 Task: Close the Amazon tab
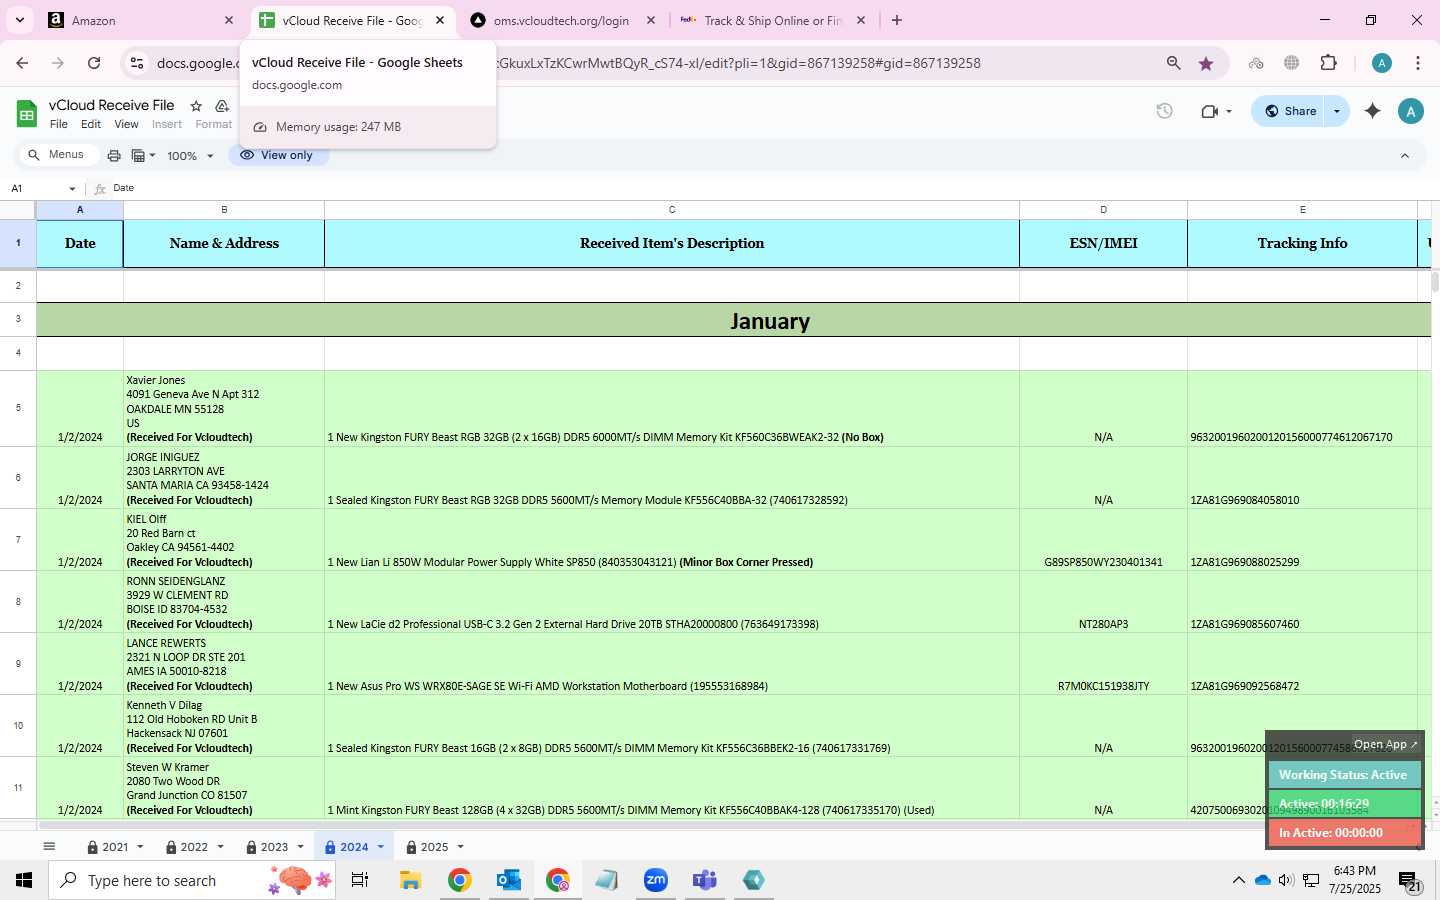(x=228, y=20)
